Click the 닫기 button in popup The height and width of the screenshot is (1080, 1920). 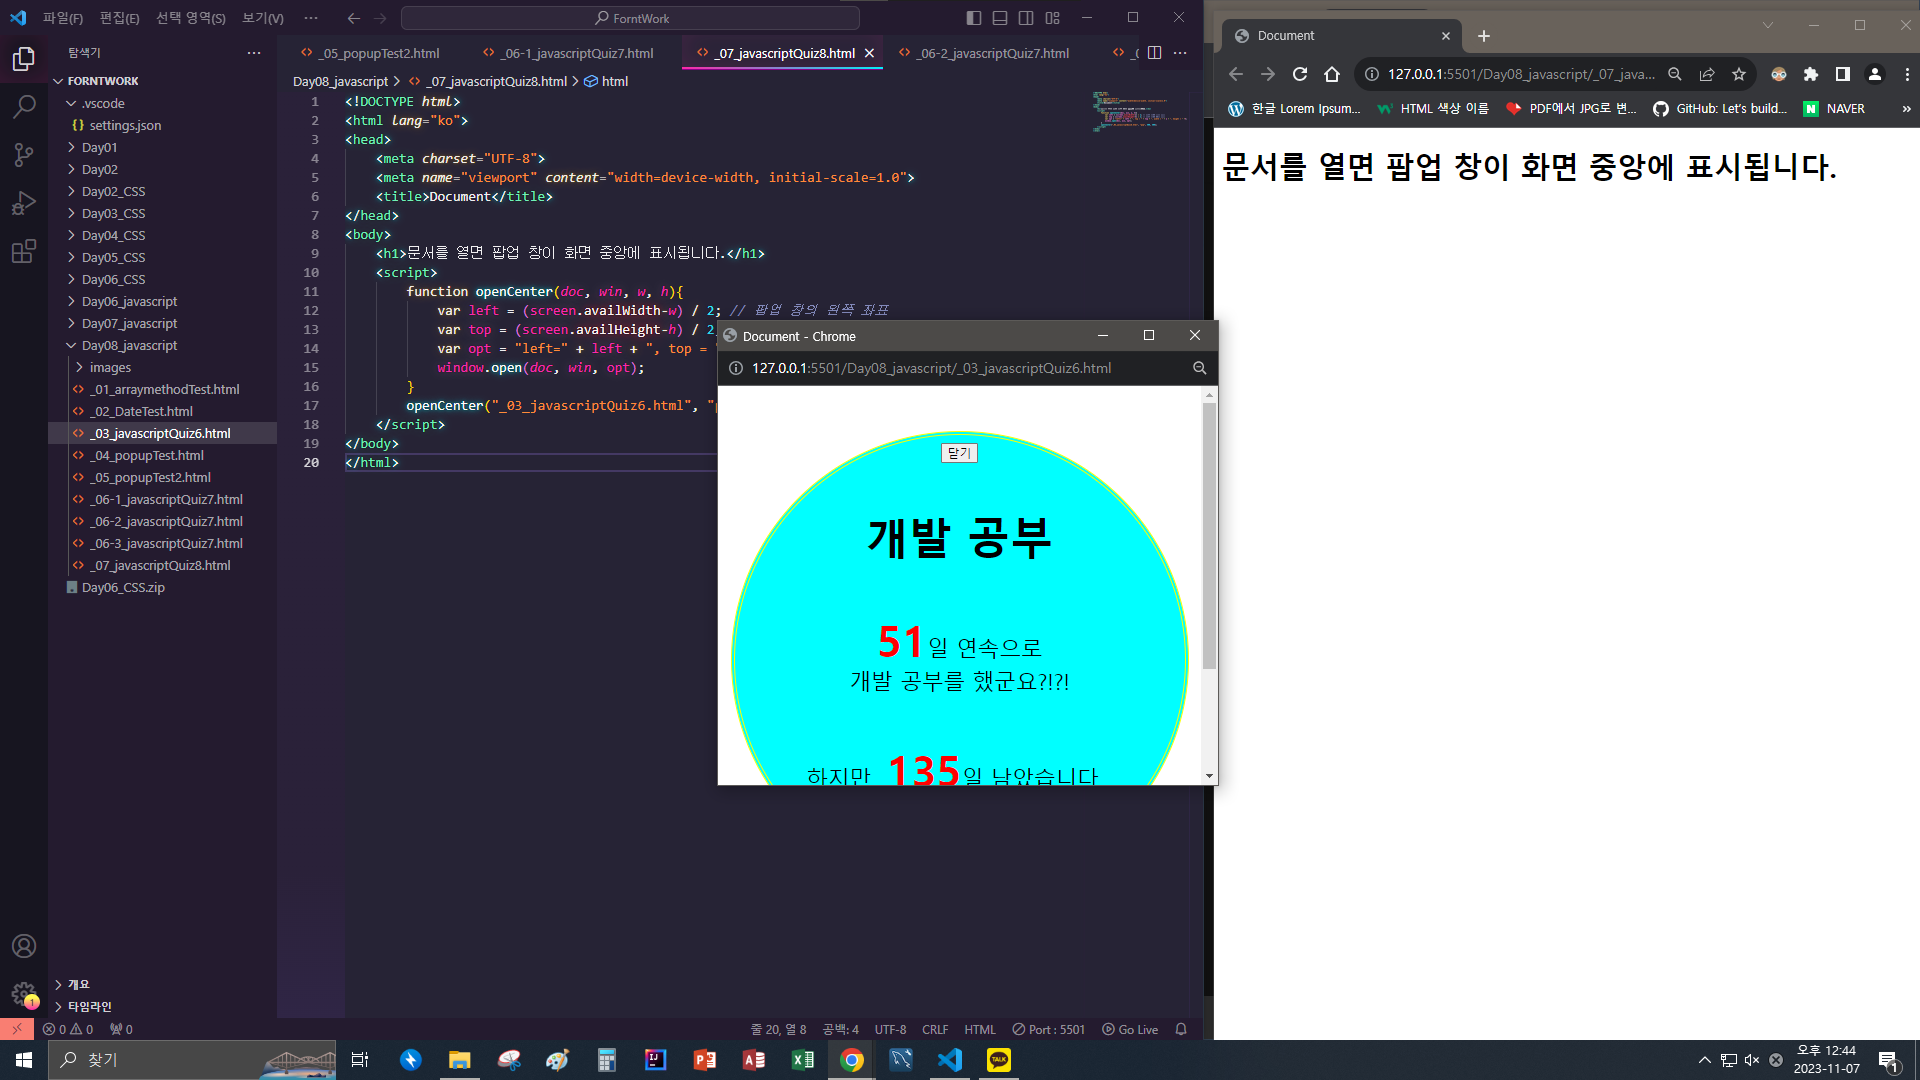959,453
